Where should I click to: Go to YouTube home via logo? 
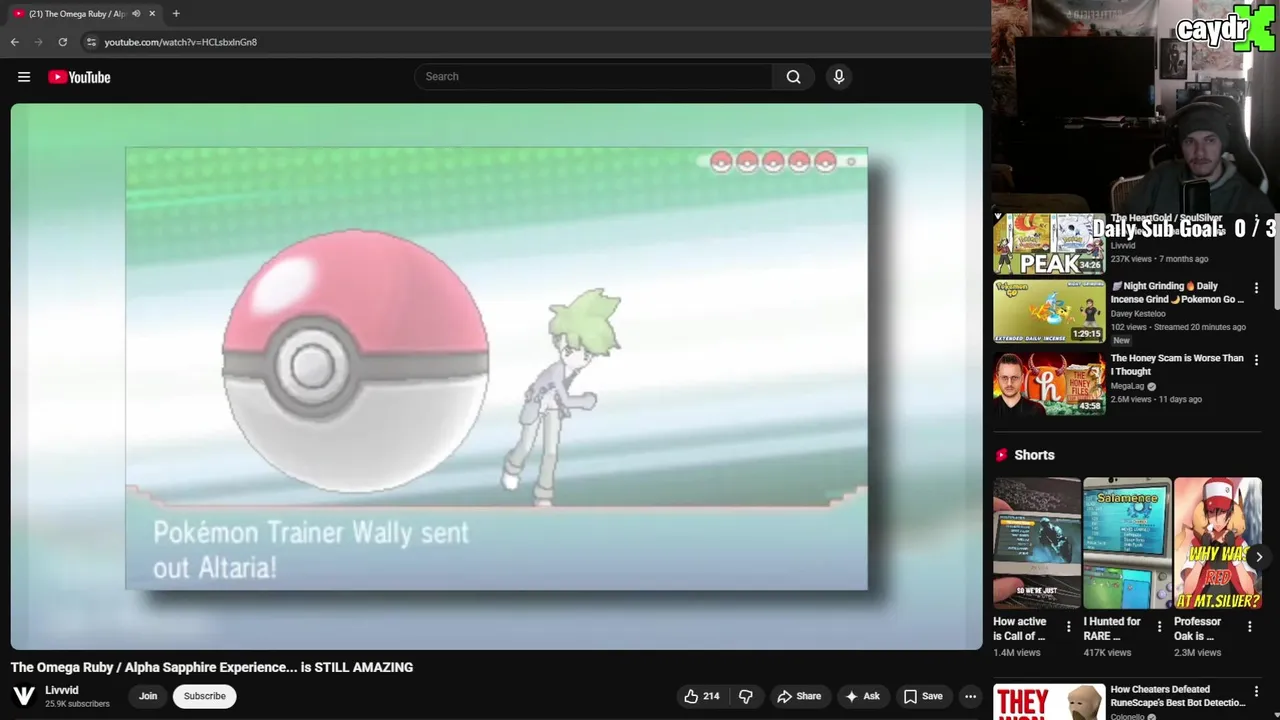(79, 77)
